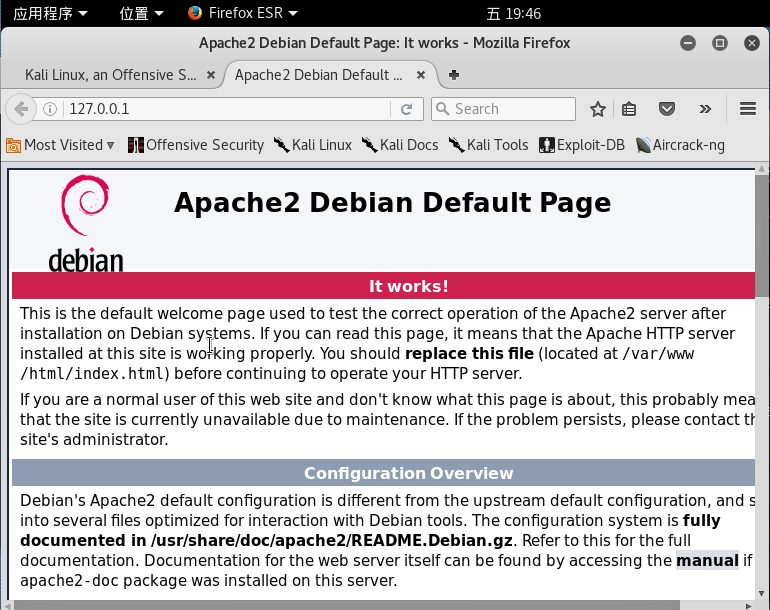Screen dimensions: 770x610
Task: Open the Aircrack-ng bookmark
Action: pos(680,145)
